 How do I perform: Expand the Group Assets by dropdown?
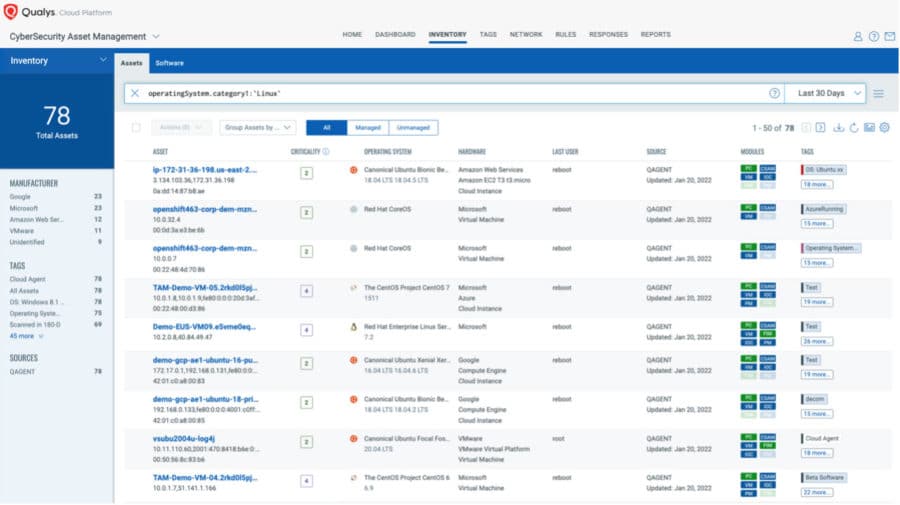click(x=258, y=128)
